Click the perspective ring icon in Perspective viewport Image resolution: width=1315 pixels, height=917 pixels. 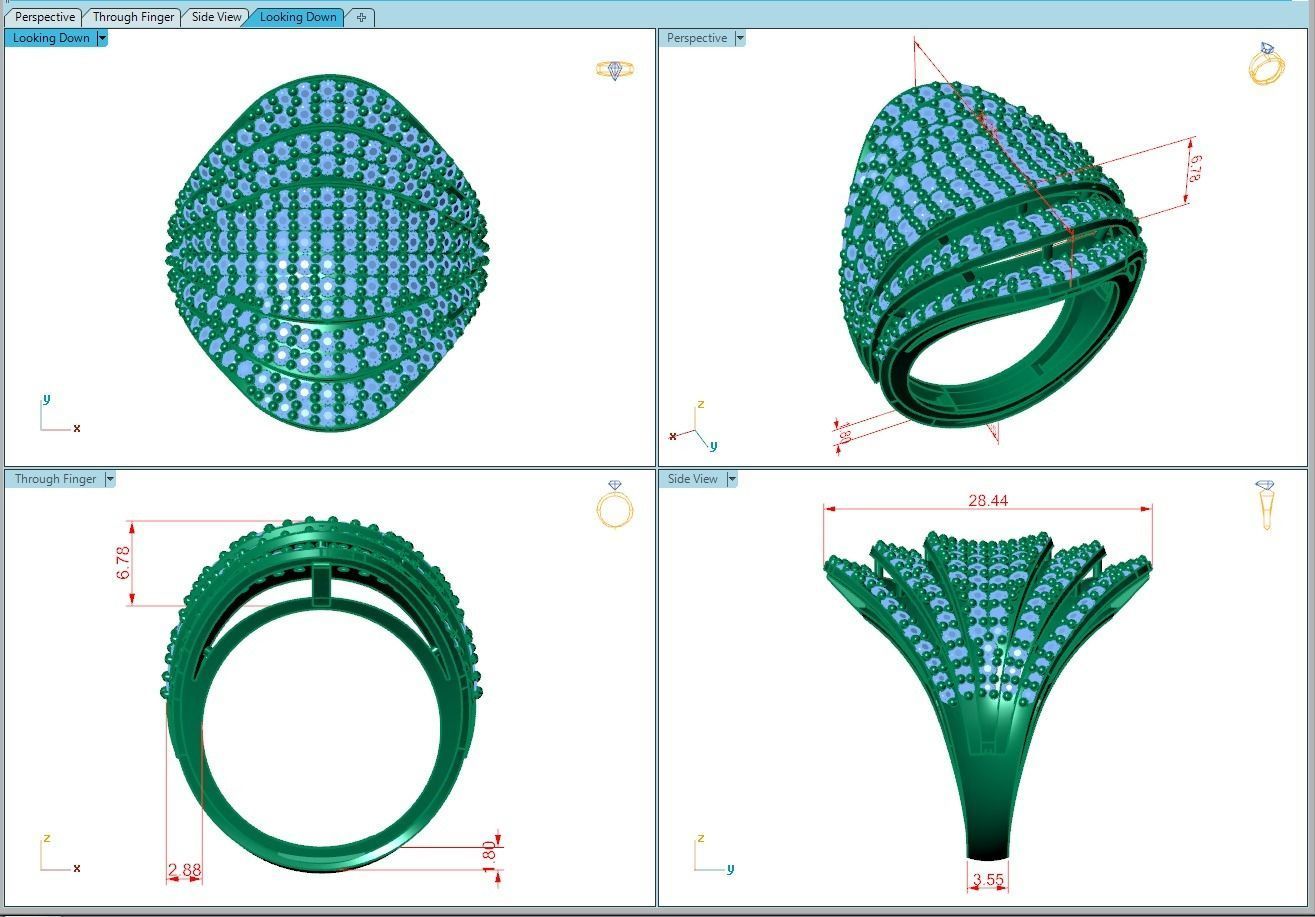pyautogui.click(x=1266, y=63)
